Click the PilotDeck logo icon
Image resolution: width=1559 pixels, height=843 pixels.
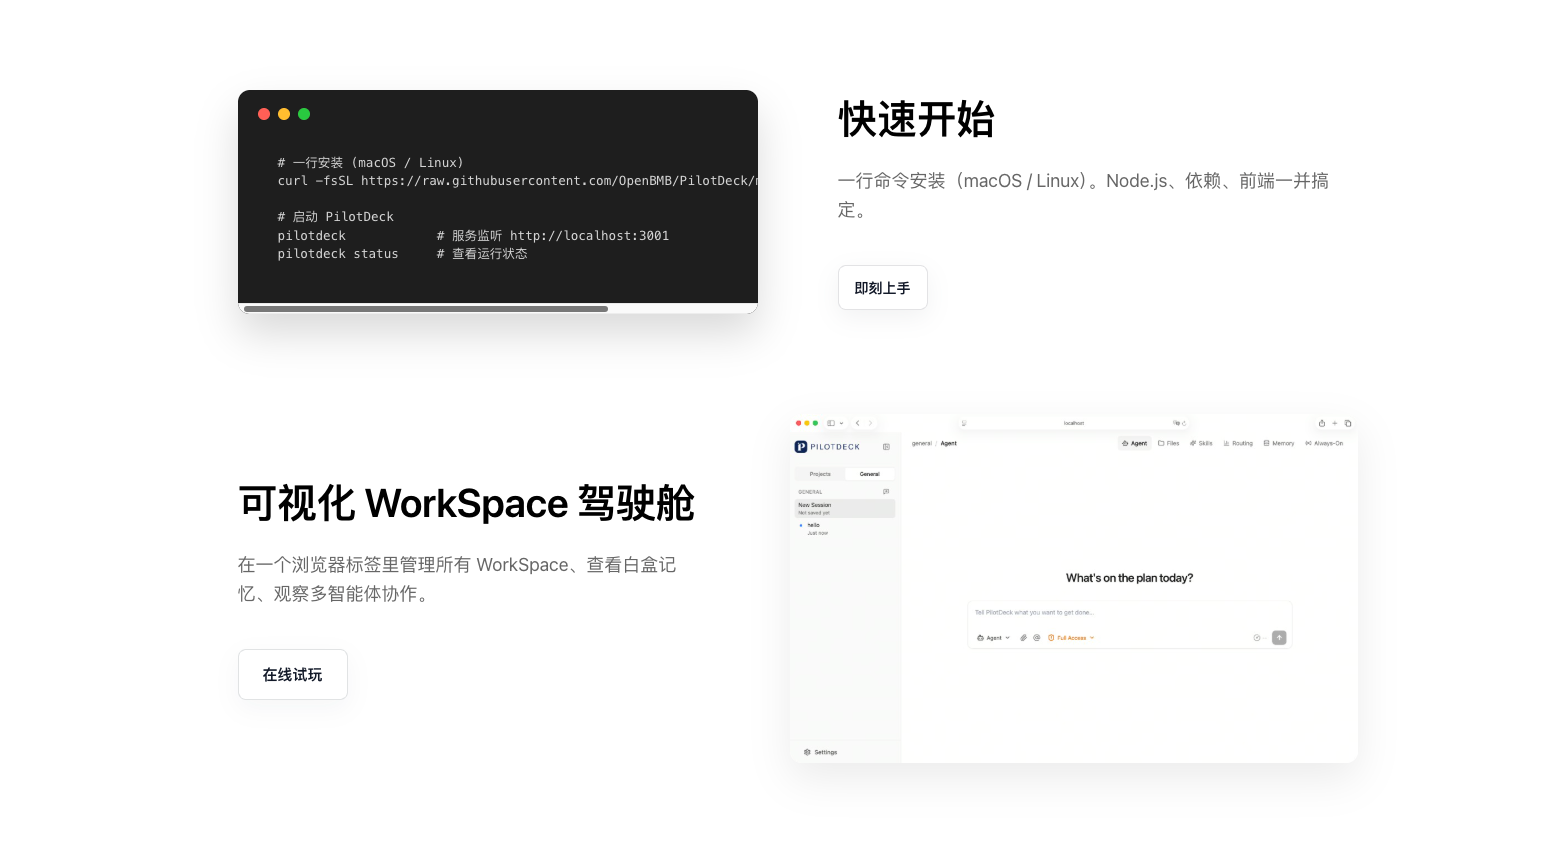(x=801, y=447)
